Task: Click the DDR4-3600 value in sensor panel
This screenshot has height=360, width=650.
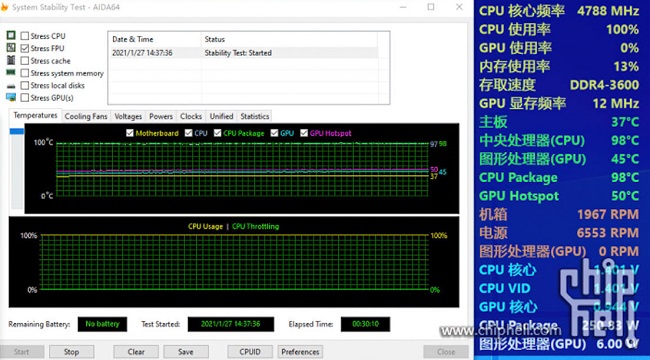Action: (604, 85)
